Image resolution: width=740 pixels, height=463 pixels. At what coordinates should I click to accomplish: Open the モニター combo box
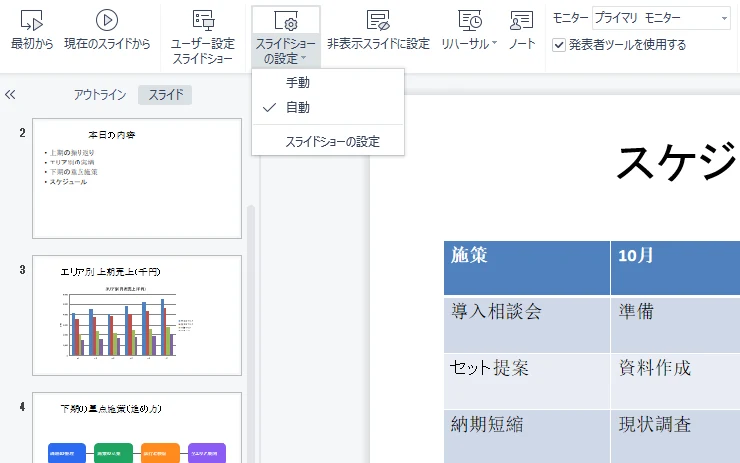coord(661,18)
